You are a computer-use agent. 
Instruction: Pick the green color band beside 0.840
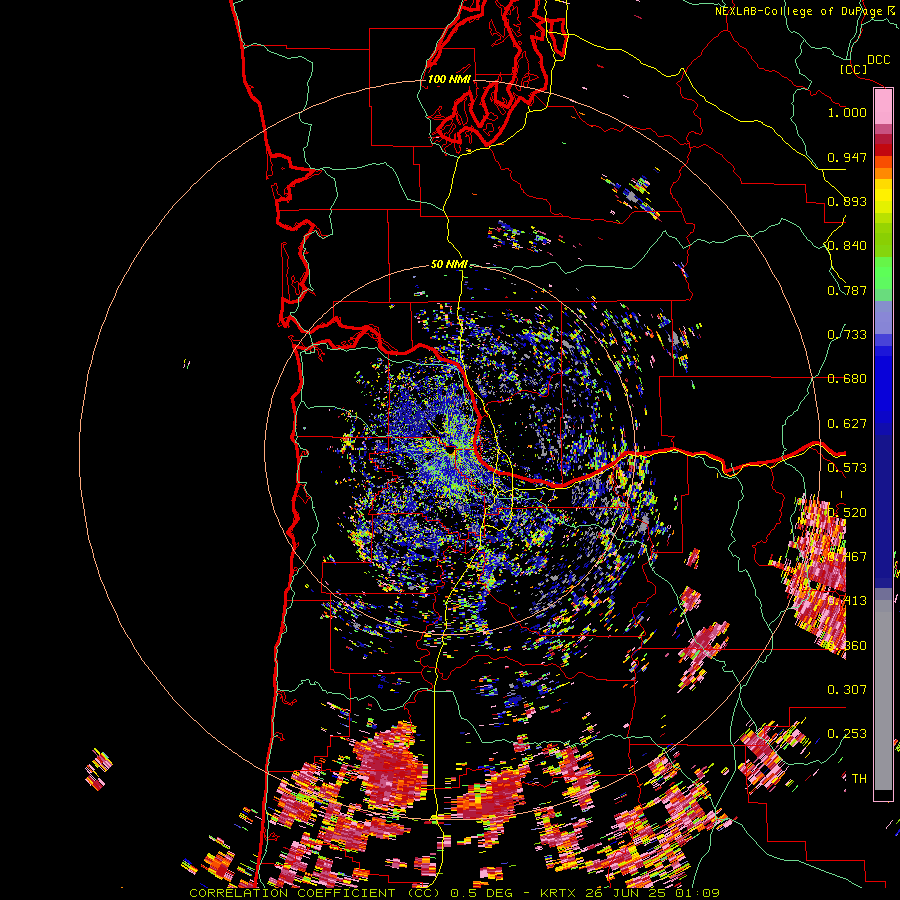pos(883,241)
